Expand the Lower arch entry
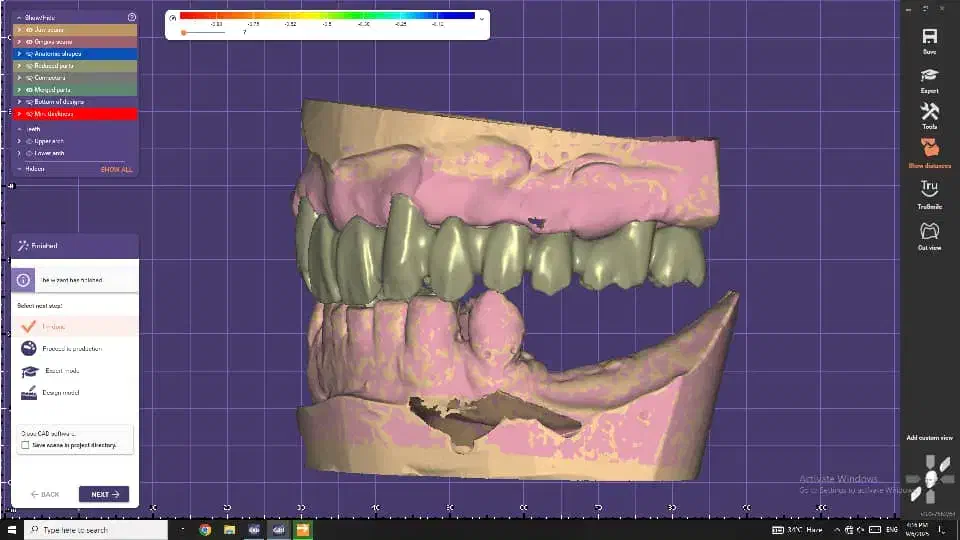 20,153
